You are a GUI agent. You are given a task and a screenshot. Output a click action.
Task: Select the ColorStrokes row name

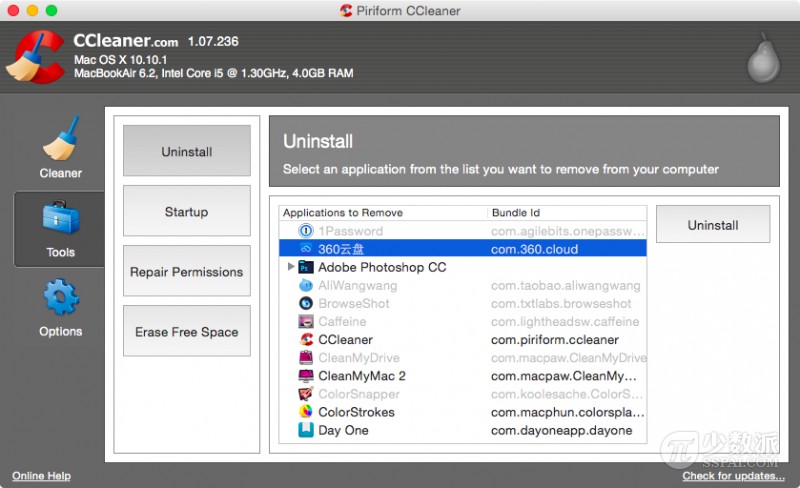click(x=356, y=412)
